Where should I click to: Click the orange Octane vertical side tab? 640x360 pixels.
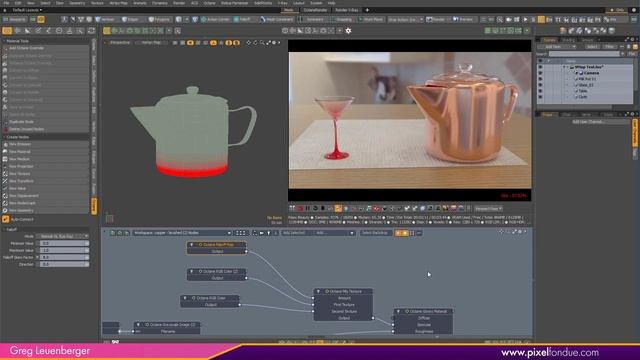tap(94, 207)
